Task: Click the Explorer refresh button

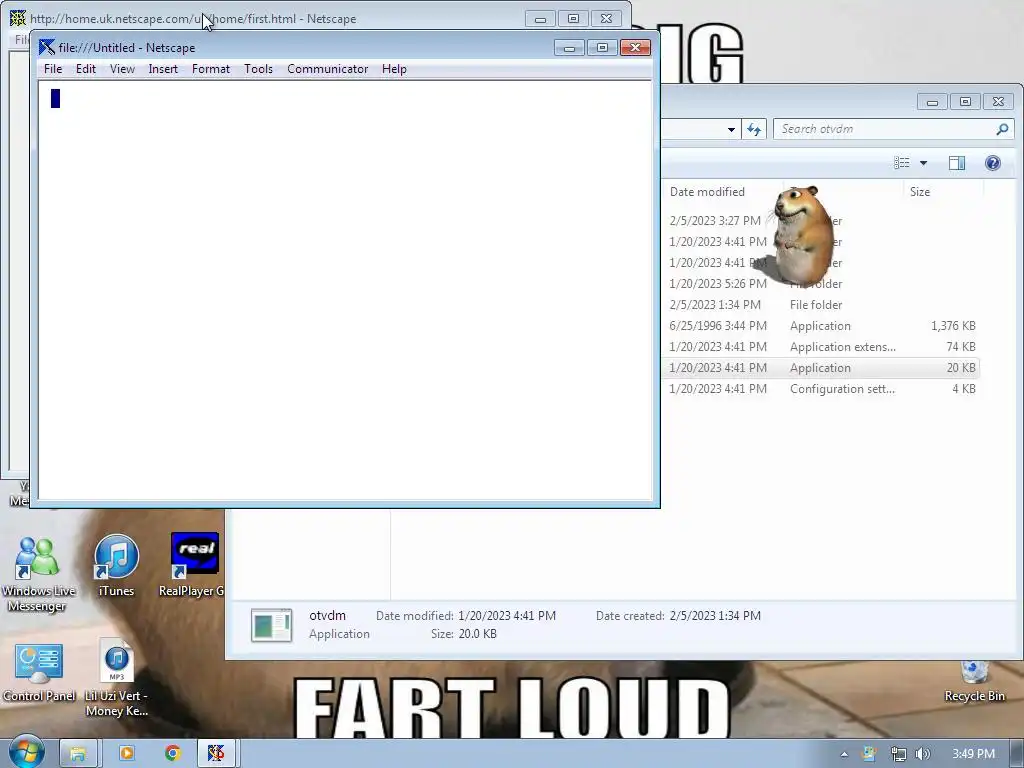Action: click(x=754, y=129)
